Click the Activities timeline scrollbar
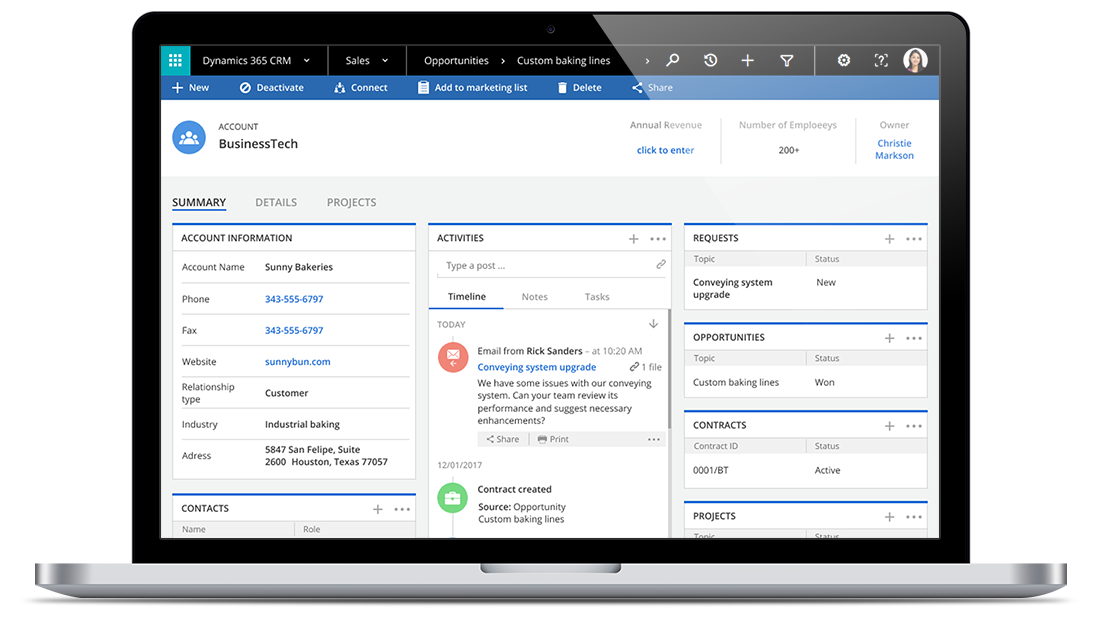Viewport: 1103px width, 620px height. coord(668,370)
